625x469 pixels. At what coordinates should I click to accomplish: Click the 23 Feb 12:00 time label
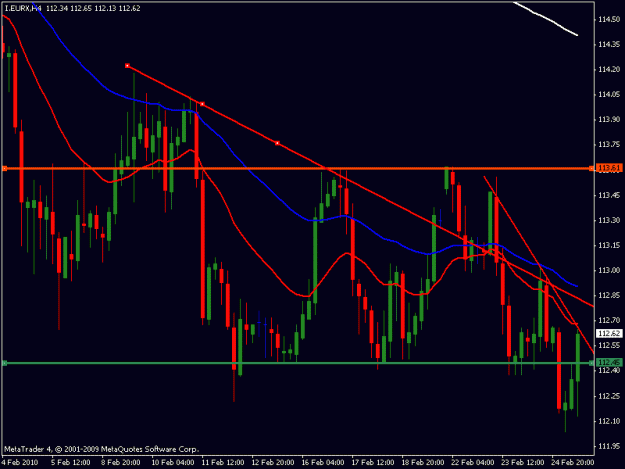tap(523, 462)
